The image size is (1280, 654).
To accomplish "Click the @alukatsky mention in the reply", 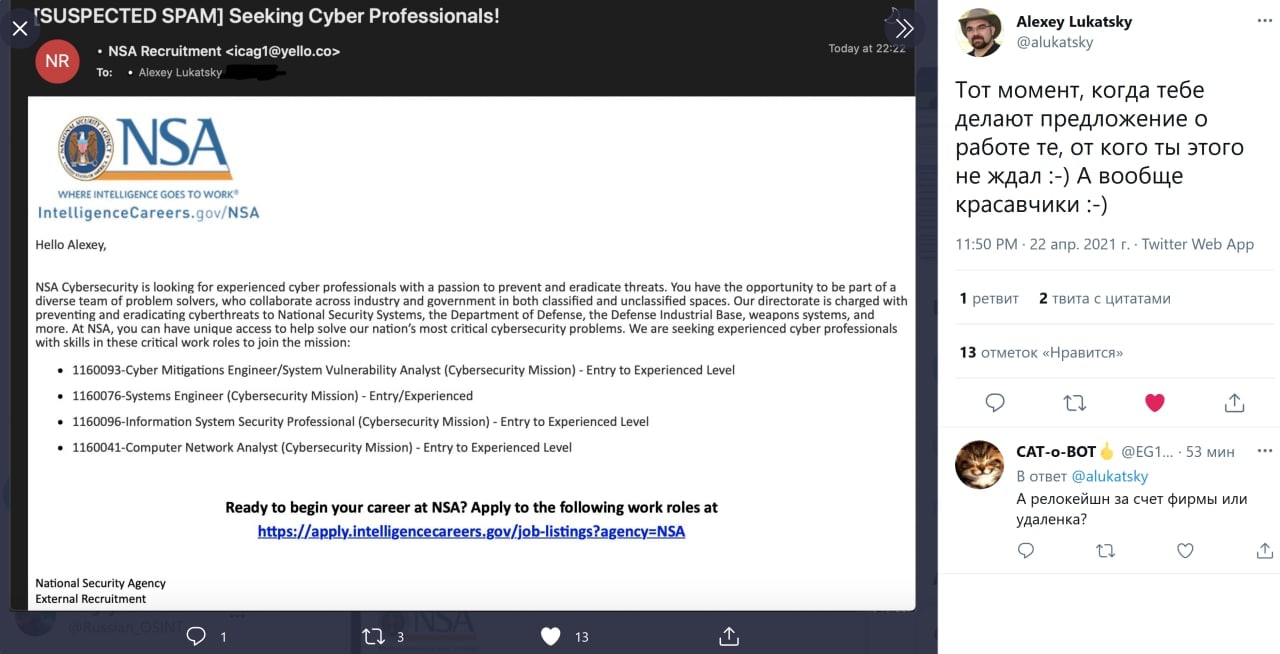I will click(x=1110, y=476).
